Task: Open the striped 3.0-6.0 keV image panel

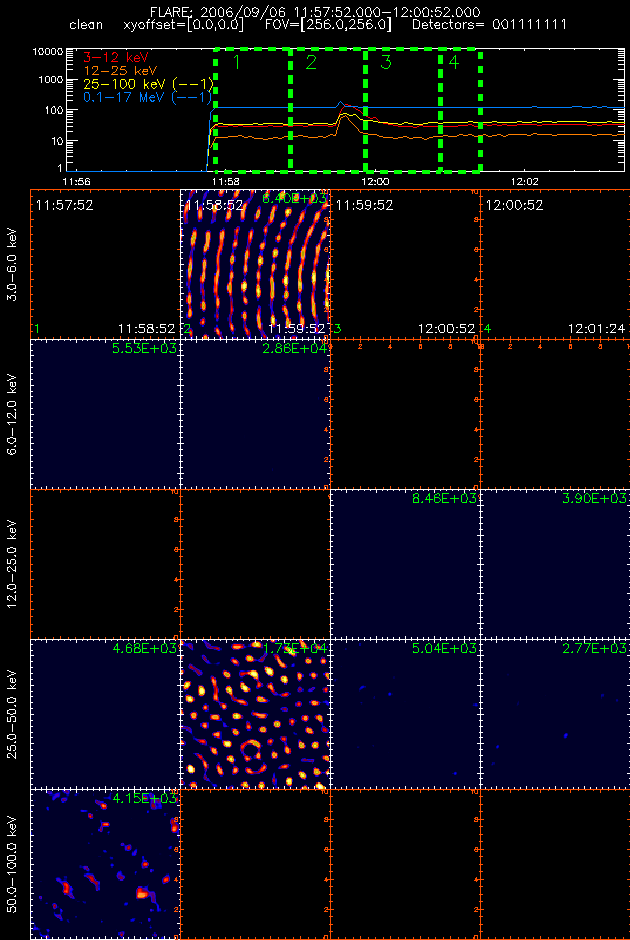Action: [255, 263]
